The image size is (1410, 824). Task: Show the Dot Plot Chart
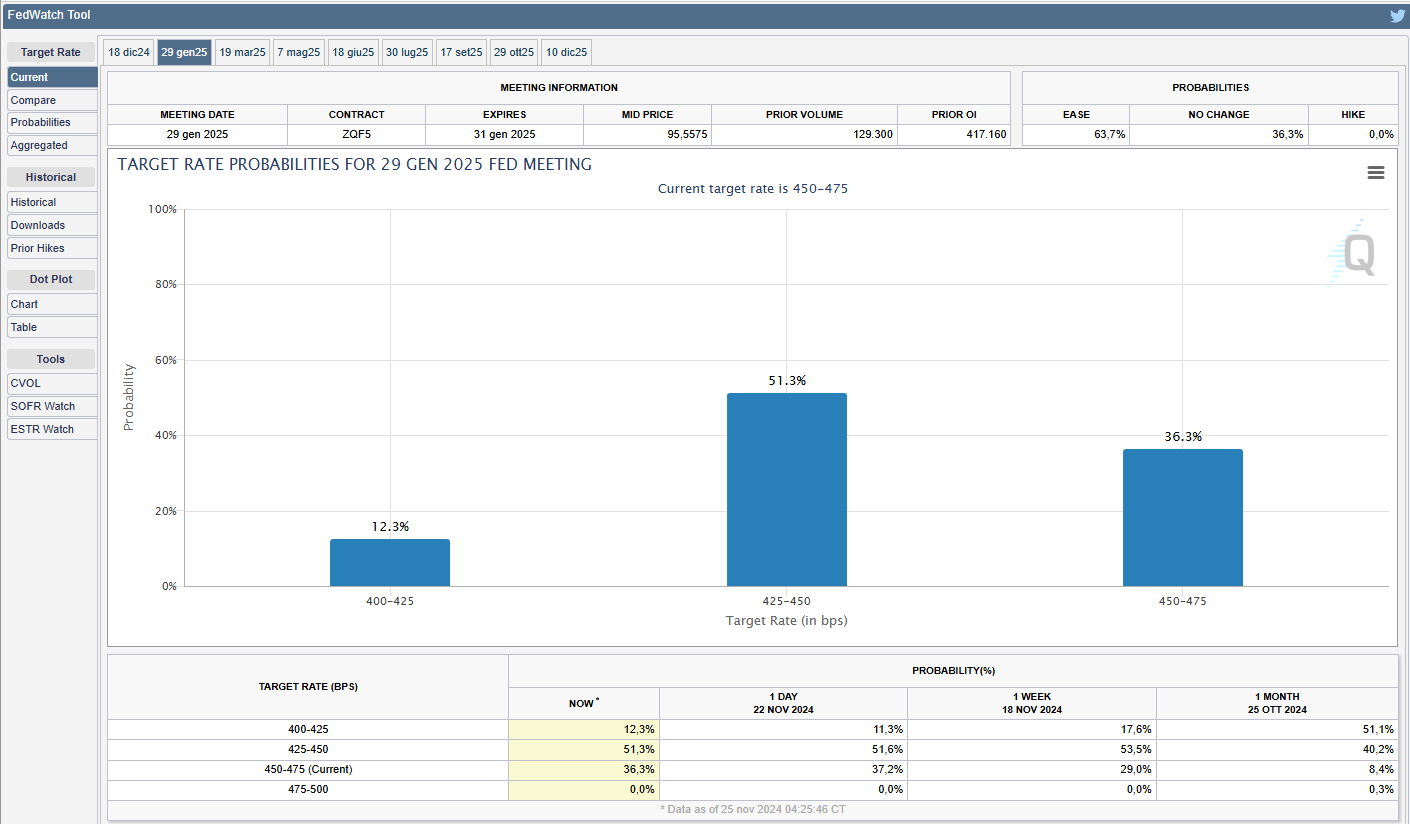click(x=52, y=304)
